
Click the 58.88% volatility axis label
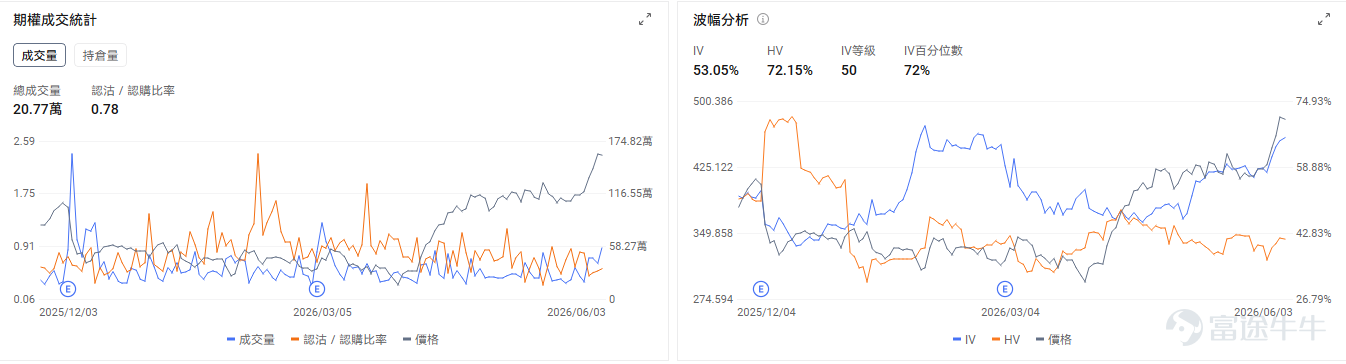pos(1314,167)
